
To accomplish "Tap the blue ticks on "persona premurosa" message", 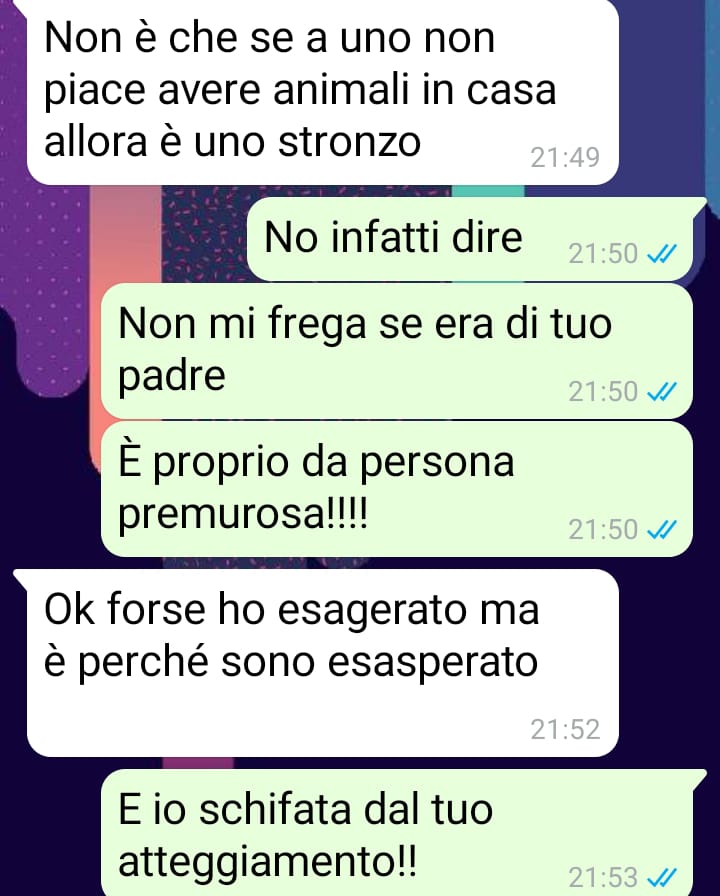I will (x=662, y=529).
